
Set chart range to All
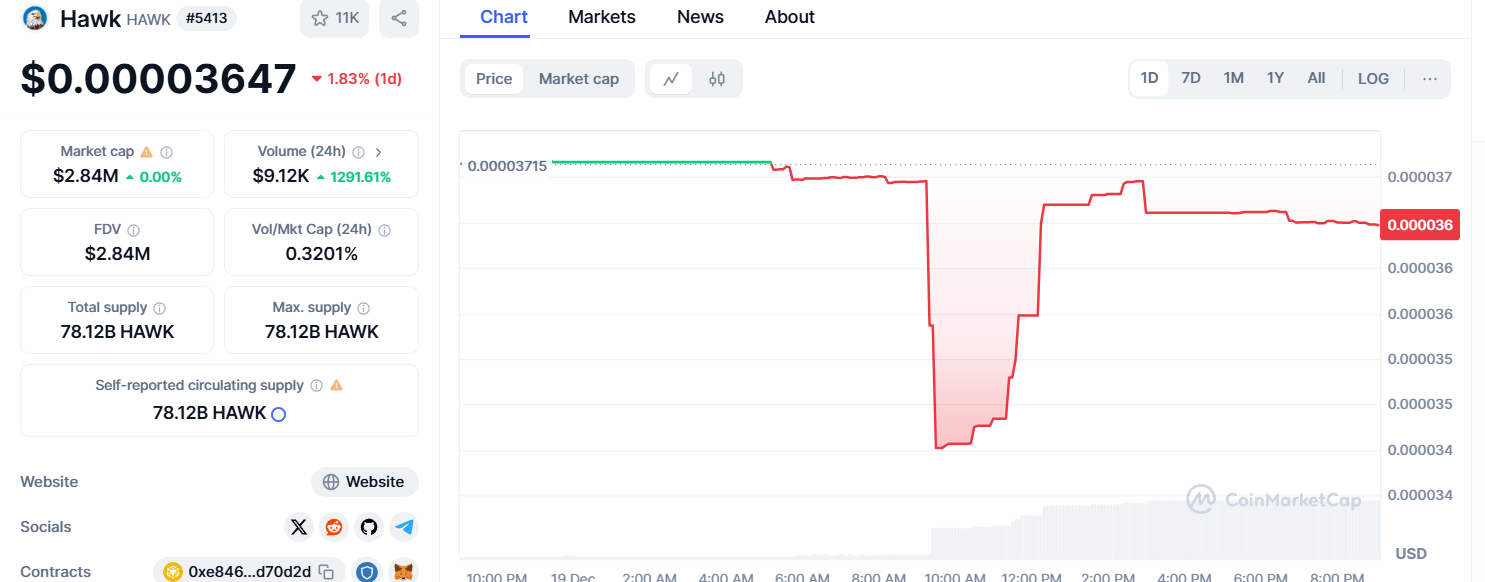point(1316,78)
